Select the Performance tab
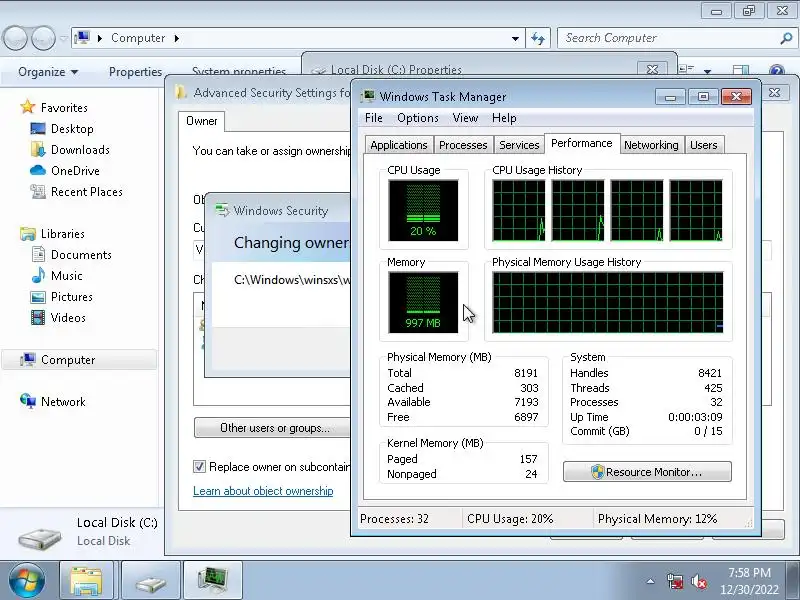This screenshot has height=600, width=800. point(582,143)
